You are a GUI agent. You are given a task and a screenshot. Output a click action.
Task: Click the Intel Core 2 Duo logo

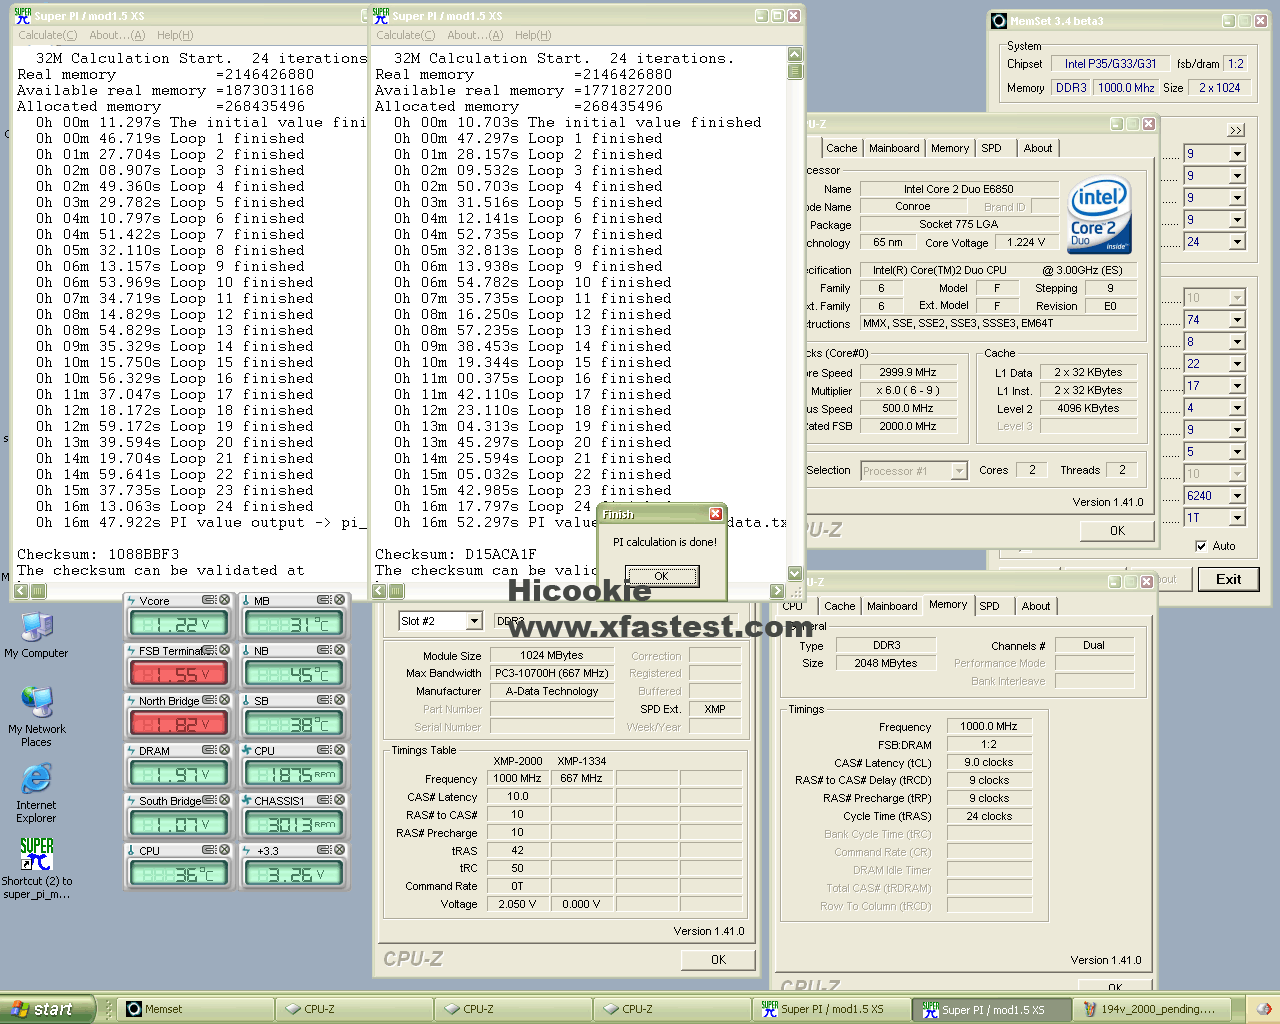pos(1099,215)
